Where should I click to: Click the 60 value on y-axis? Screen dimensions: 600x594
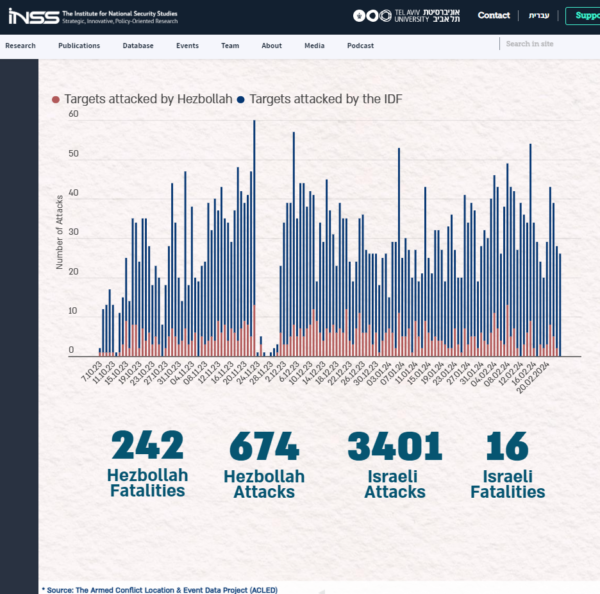(x=73, y=114)
